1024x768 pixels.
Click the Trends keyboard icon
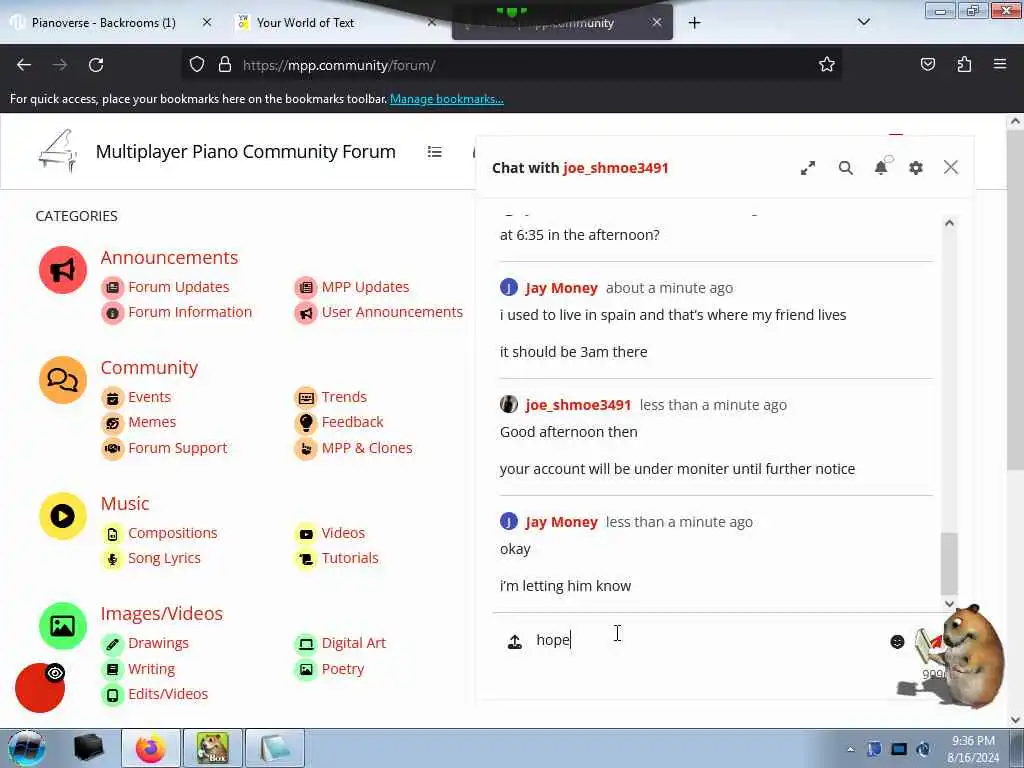coord(306,397)
